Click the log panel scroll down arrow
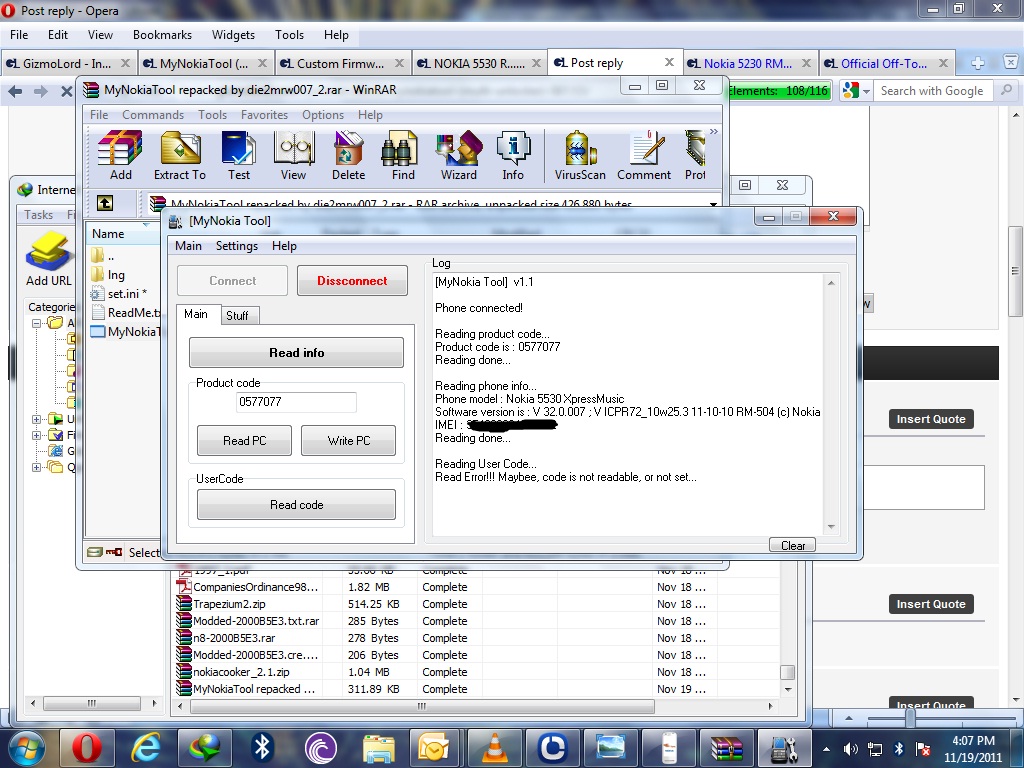The image size is (1024, 768). (831, 527)
